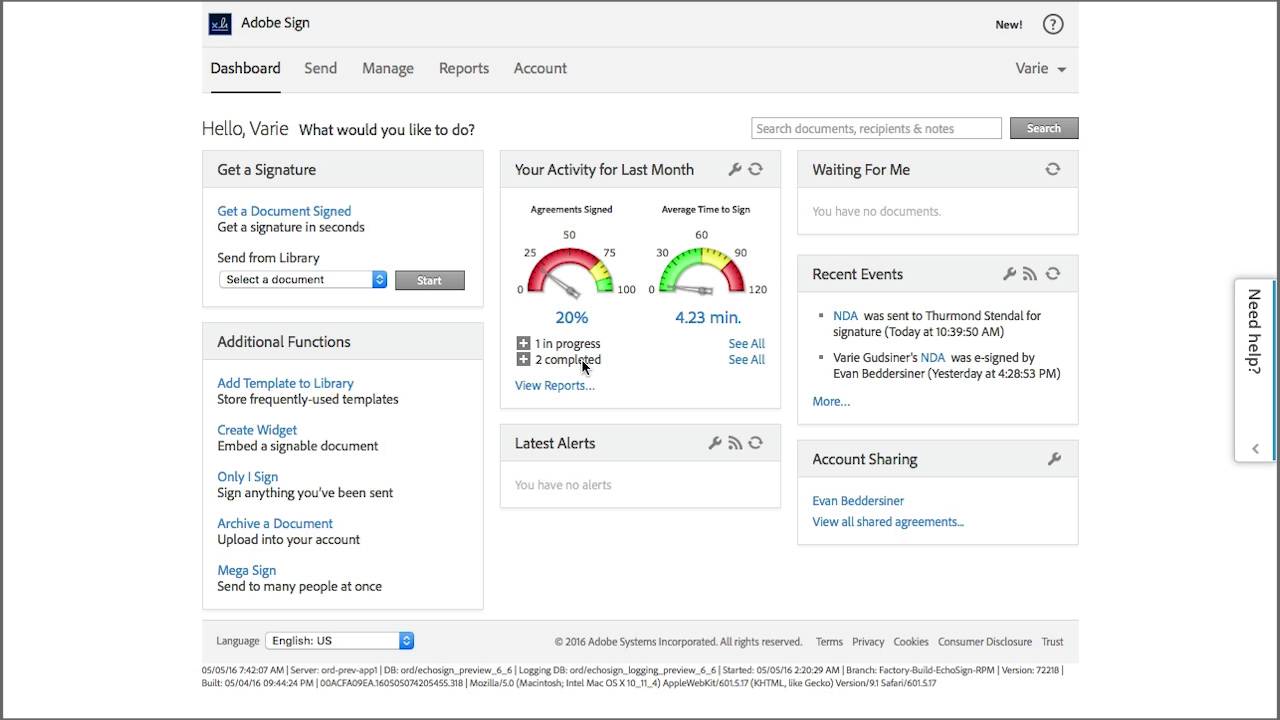Open the Cookies footer link

(x=911, y=642)
